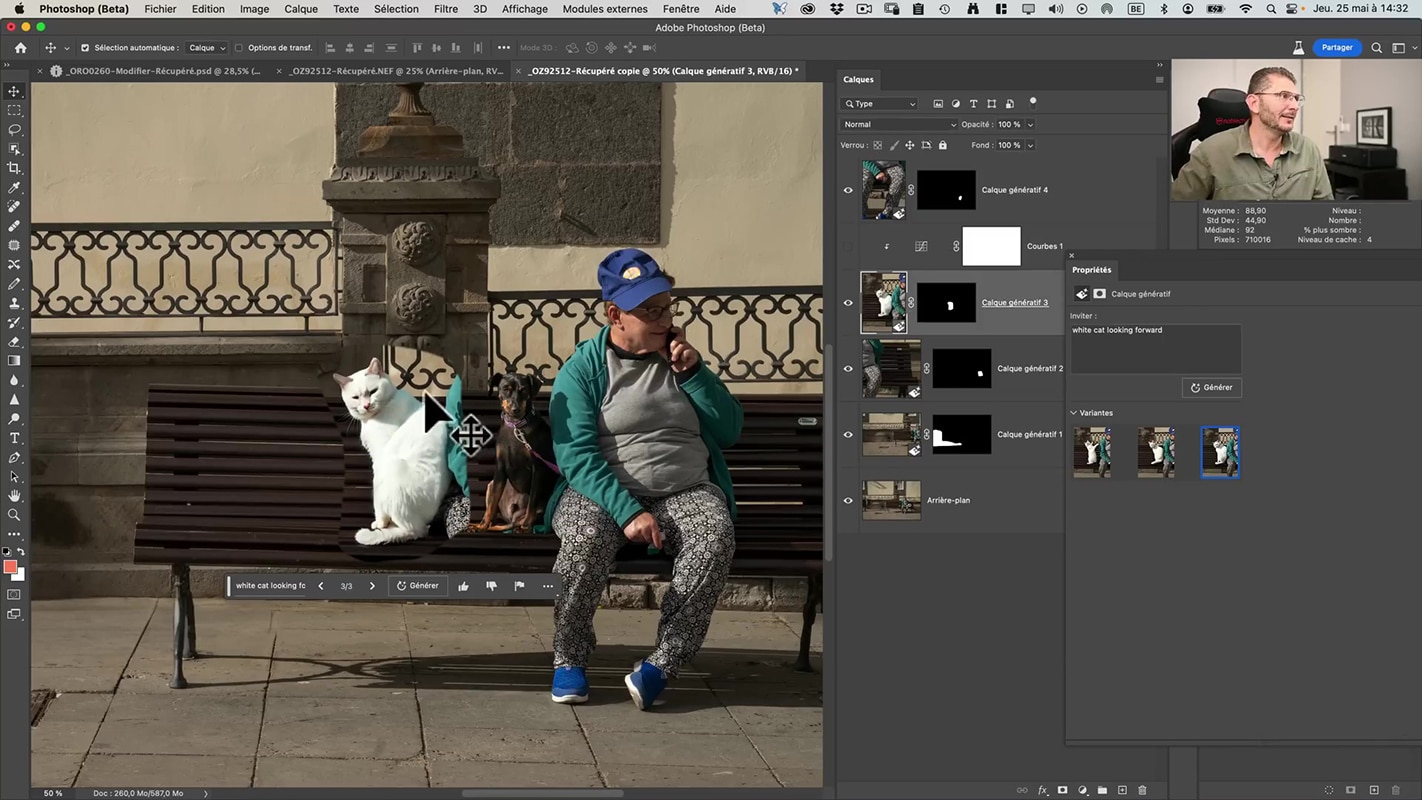Select the Pen tool
This screenshot has width=1422, height=800.
click(14, 457)
